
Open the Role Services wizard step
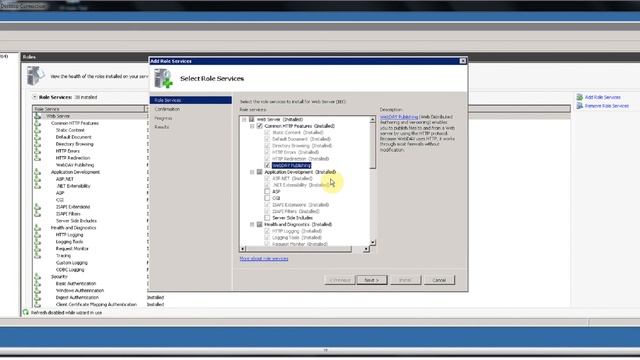pos(191,100)
